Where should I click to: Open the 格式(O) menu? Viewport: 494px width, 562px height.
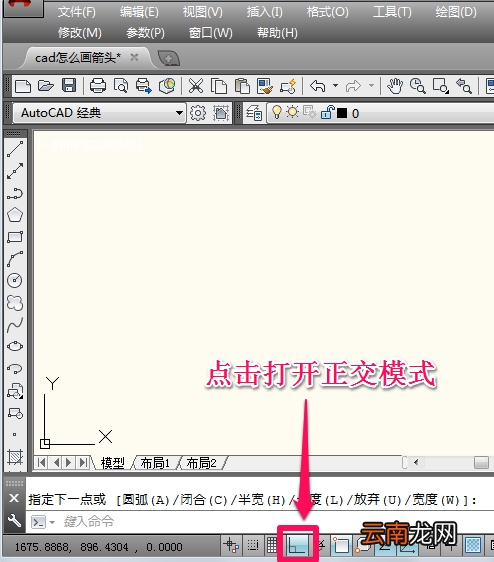[x=328, y=12]
